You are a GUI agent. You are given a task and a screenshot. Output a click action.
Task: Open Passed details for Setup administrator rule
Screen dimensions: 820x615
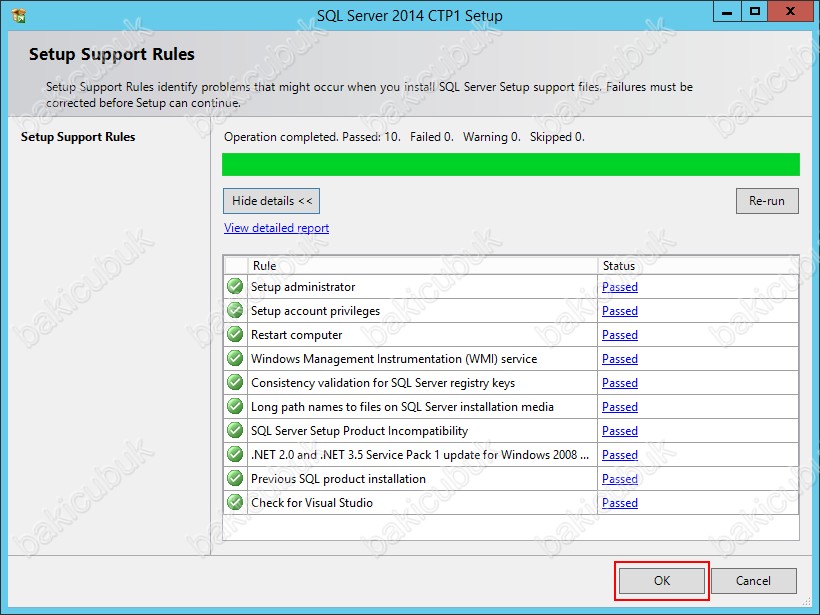coord(619,287)
